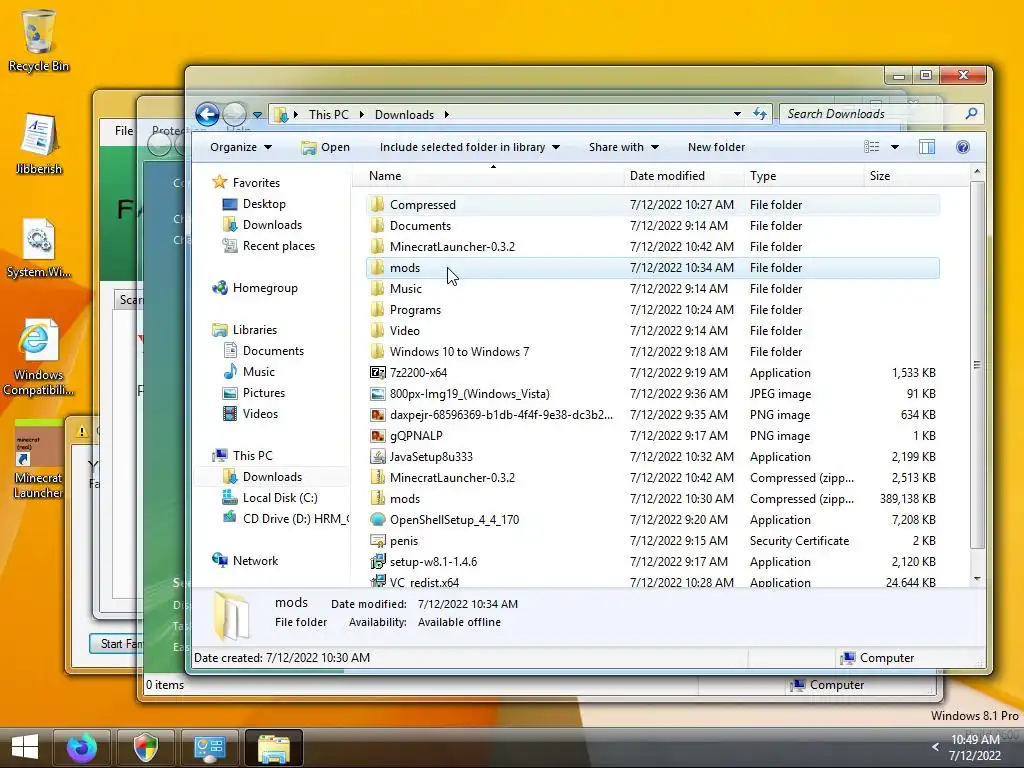Select Windows 10 to Windows 7 folder
The width and height of the screenshot is (1024, 768).
tap(652, 351)
